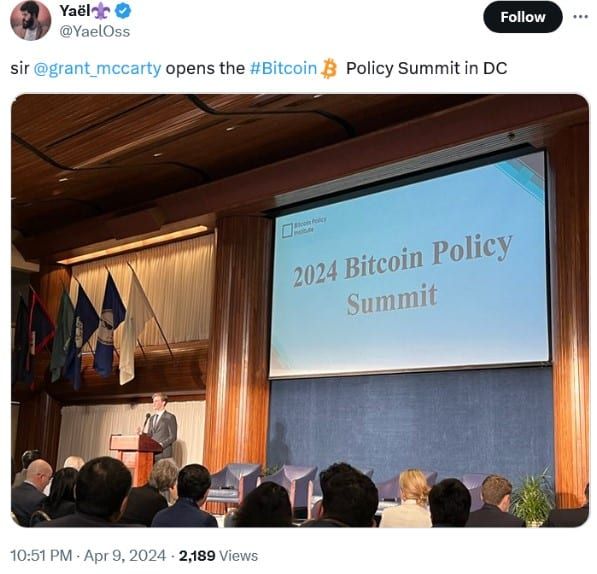The height and width of the screenshot is (574, 597).
Task: Open the three-dot more options menu
Action: (580, 17)
